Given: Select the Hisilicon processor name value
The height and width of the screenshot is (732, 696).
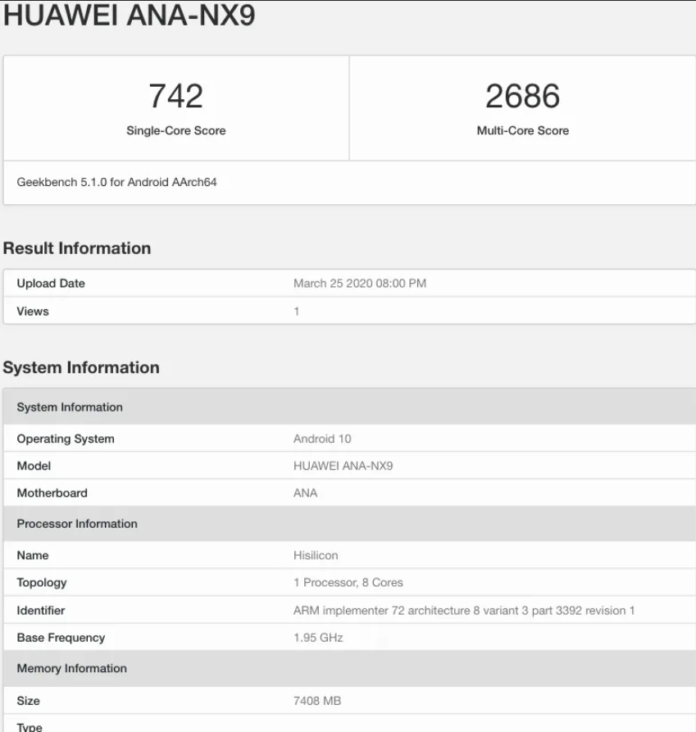Looking at the screenshot, I should [315, 556].
